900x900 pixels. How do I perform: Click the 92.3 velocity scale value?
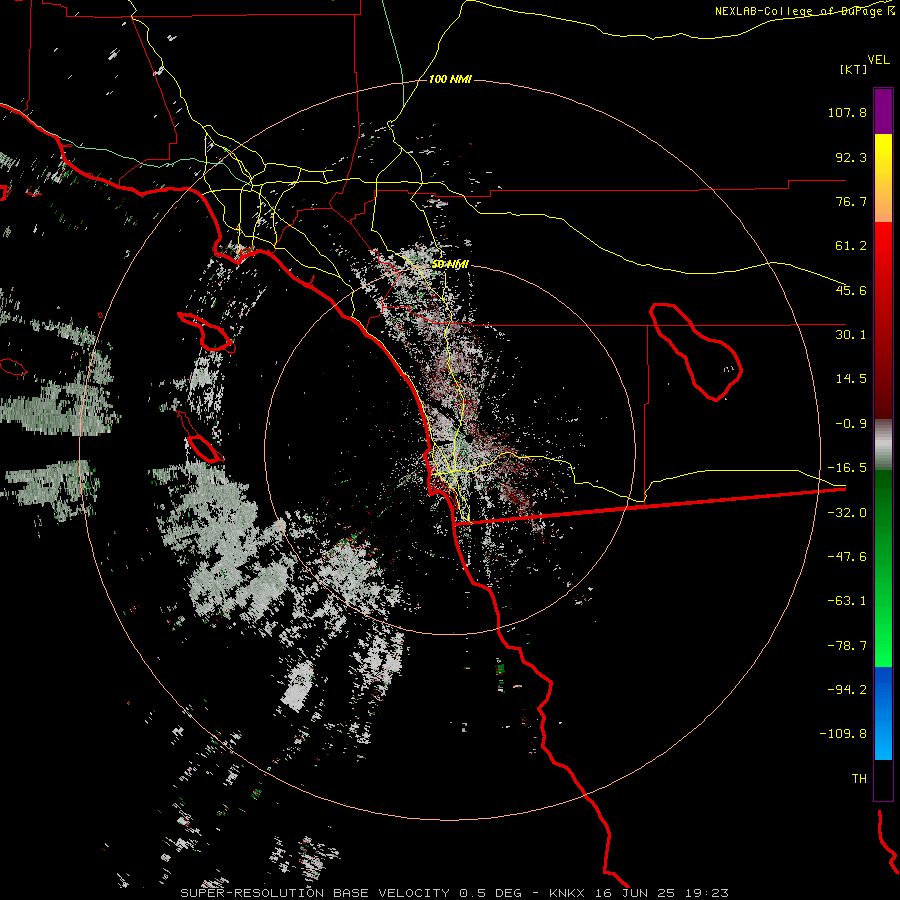click(851, 157)
